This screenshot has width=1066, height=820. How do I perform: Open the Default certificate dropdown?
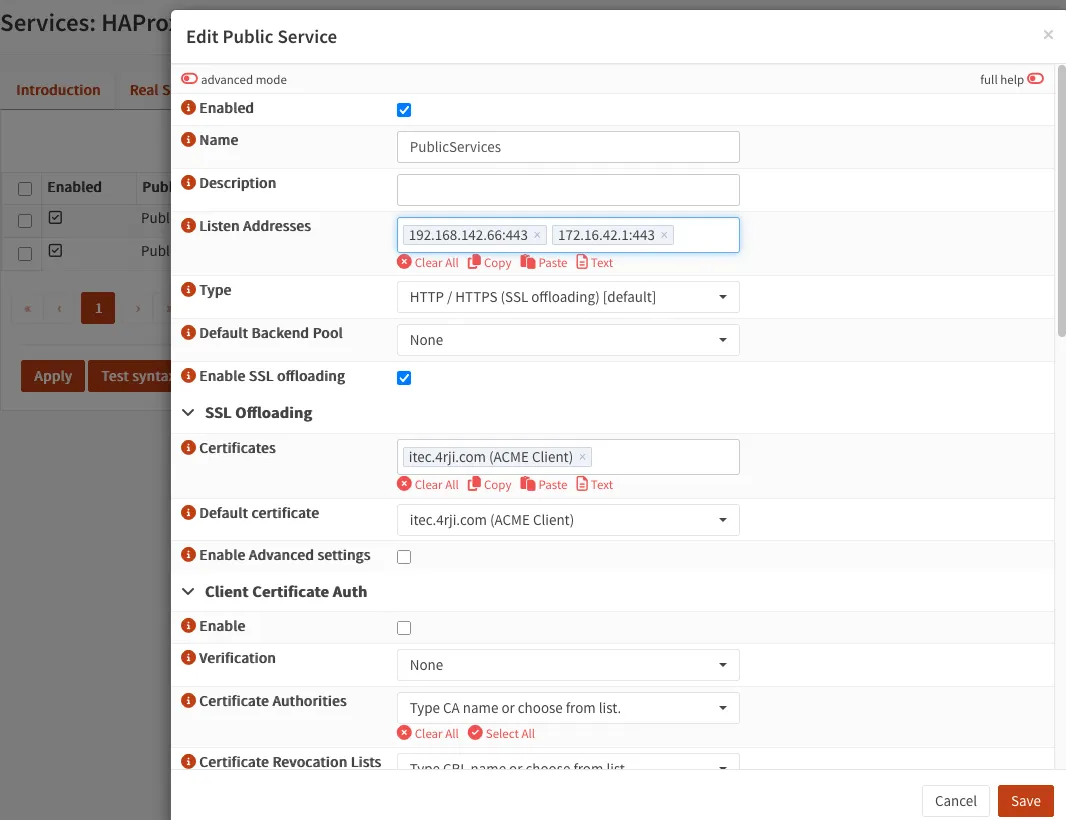568,520
